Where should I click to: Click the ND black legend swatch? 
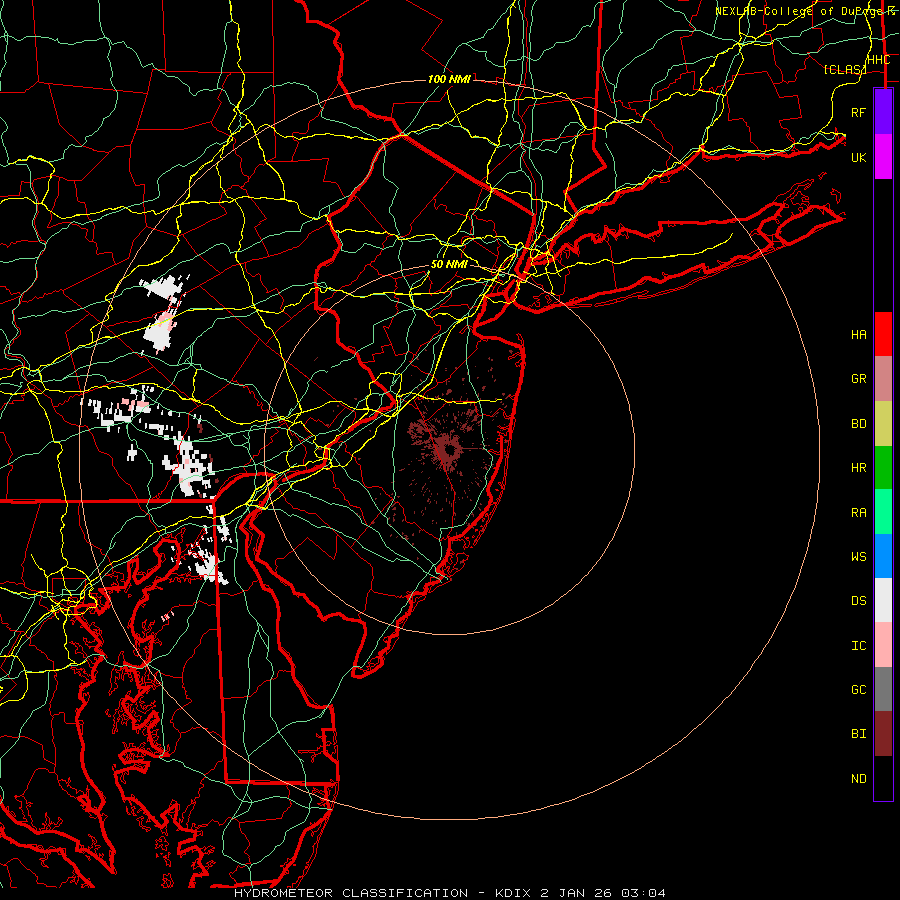883,778
